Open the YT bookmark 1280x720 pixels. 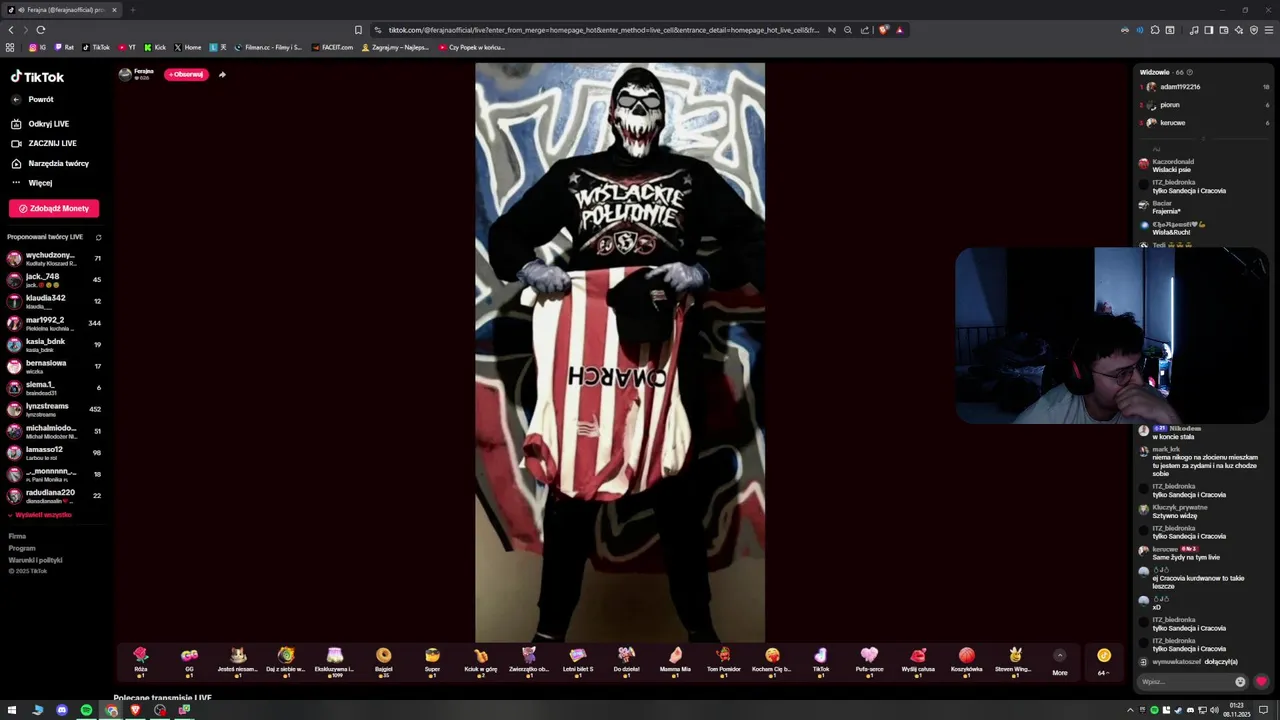[127, 47]
